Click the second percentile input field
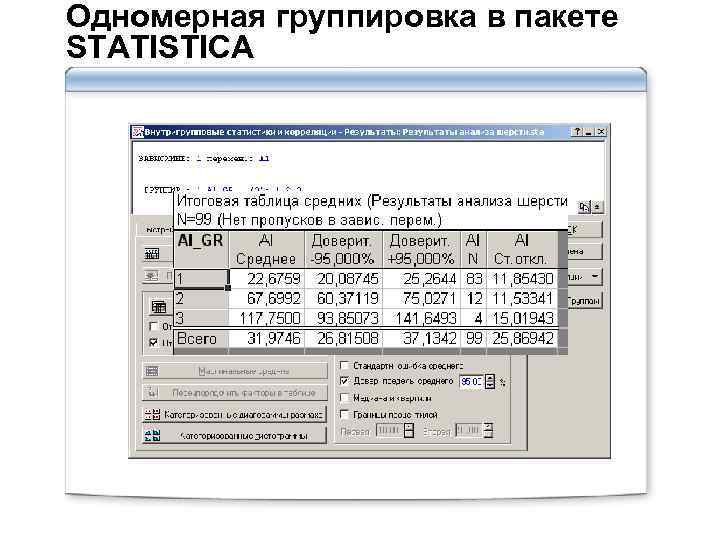Screen dimensions: 720x540 [469, 430]
